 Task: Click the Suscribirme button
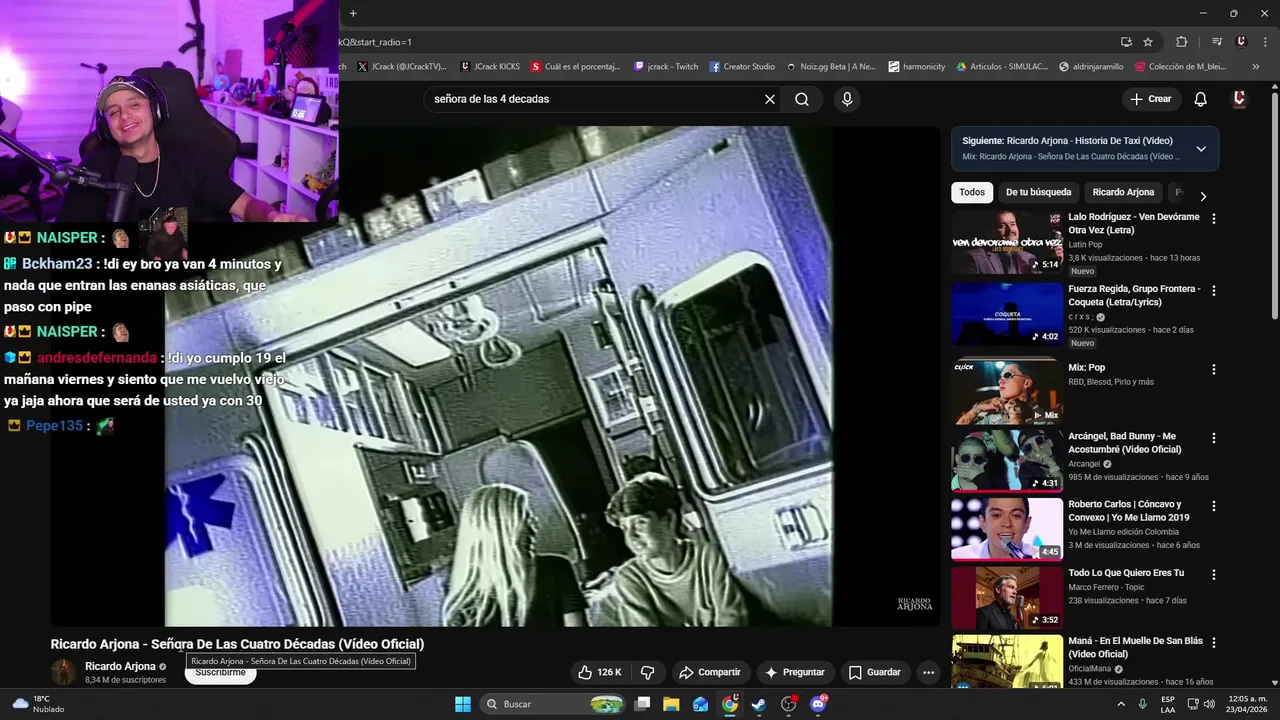(220, 672)
